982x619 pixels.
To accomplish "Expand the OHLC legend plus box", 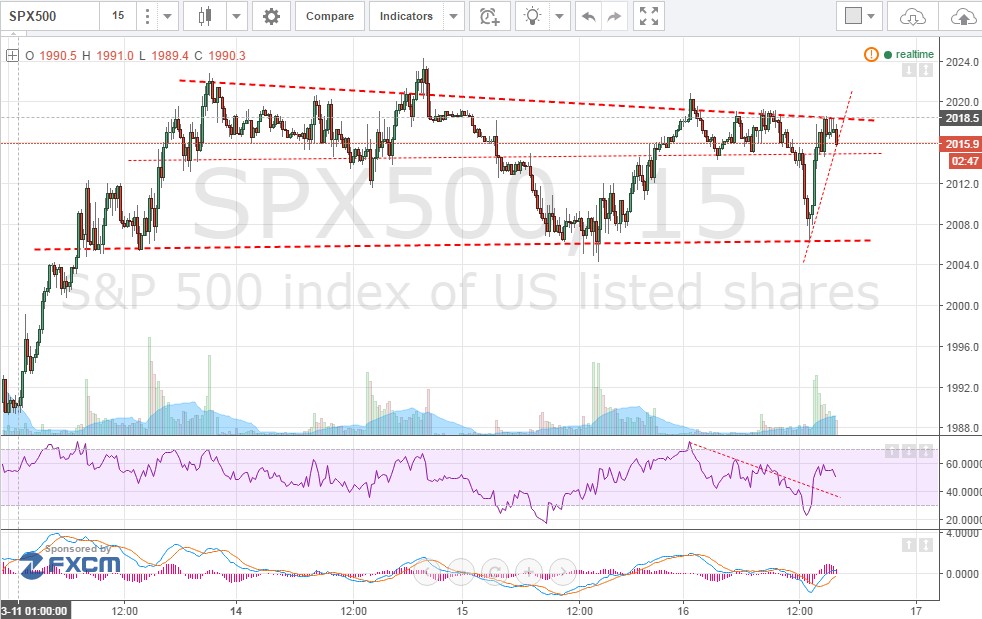I will (x=12, y=55).
